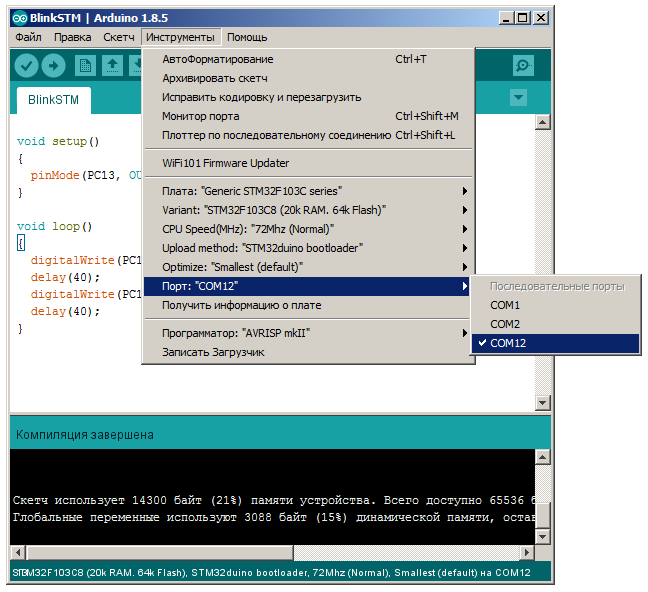Click the Open sketch (up arrow) icon

[x=112, y=65]
